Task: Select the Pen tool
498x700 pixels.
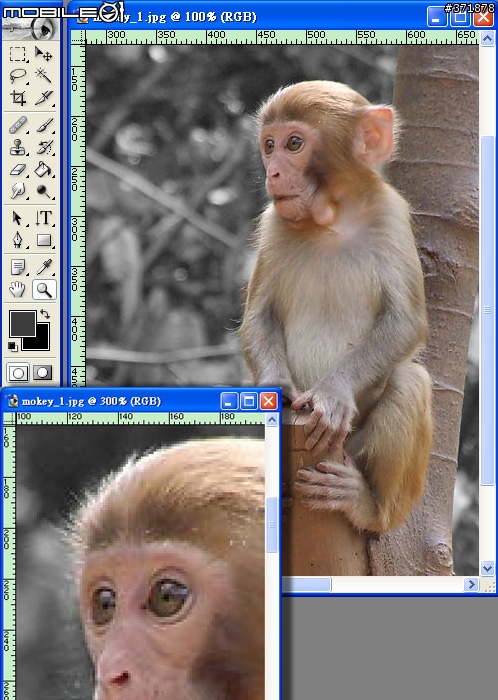Action: [x=18, y=240]
